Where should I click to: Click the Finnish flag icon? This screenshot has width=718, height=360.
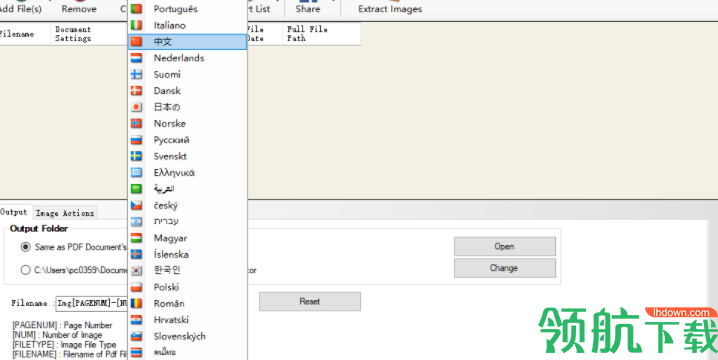(x=136, y=74)
